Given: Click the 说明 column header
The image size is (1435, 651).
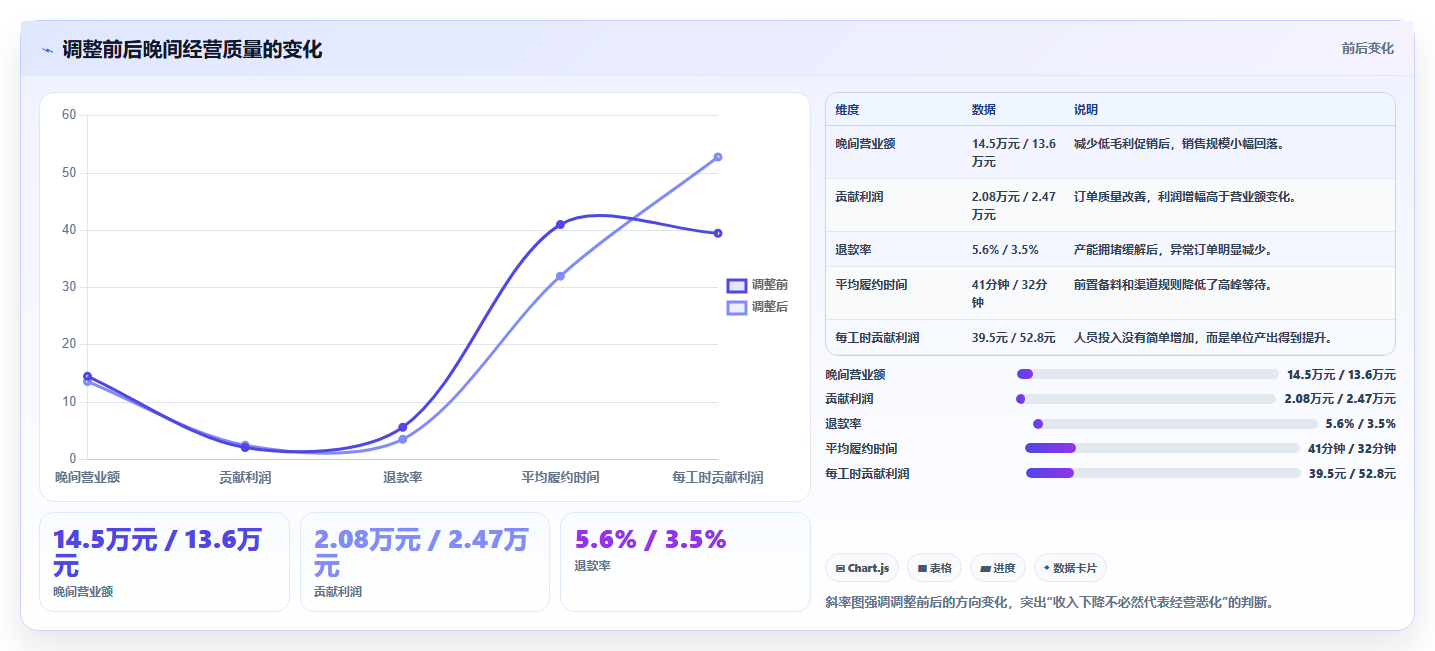Looking at the screenshot, I should [x=1086, y=110].
